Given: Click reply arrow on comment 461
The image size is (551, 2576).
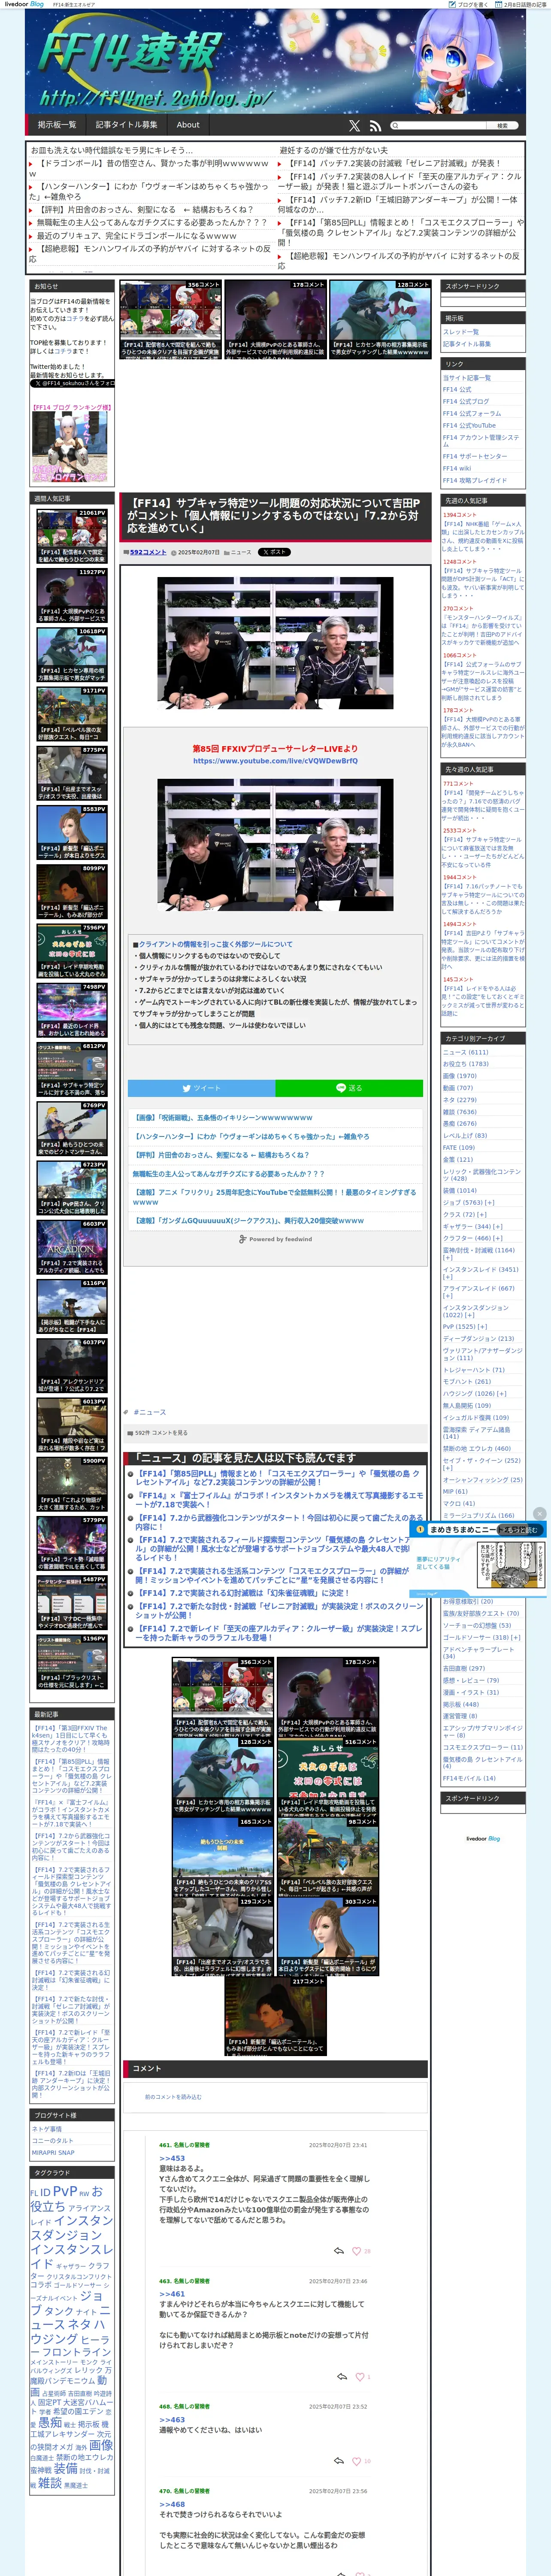Looking at the screenshot, I should (x=338, y=2250).
